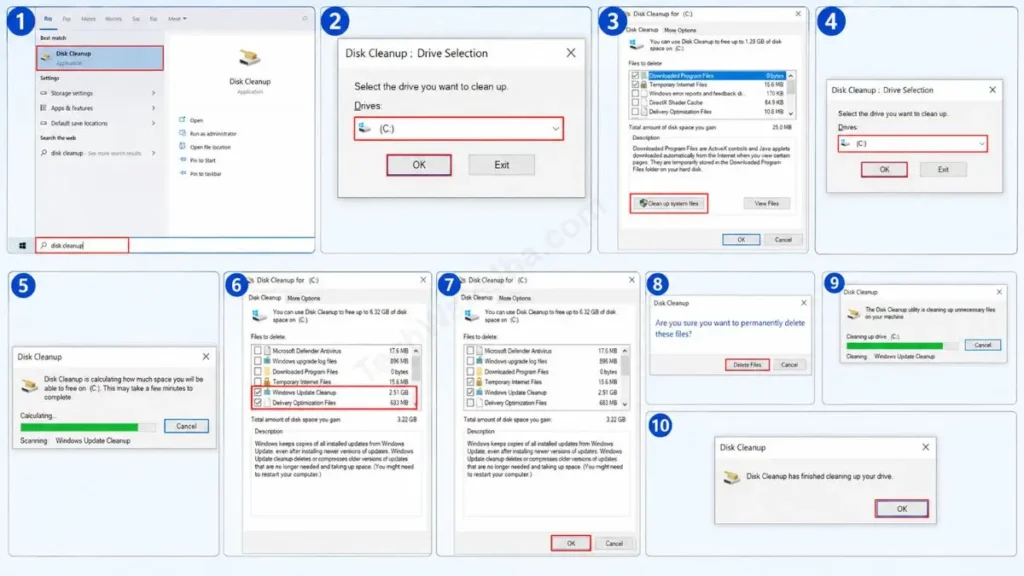Open More Options tab in the 1.20 GB window
The image size is (1024, 576).
coord(680,30)
